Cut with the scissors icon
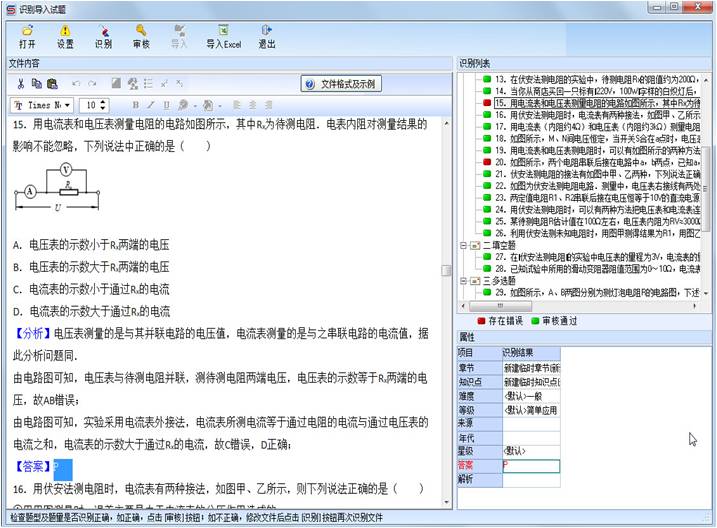The image size is (717, 528). click(x=21, y=84)
